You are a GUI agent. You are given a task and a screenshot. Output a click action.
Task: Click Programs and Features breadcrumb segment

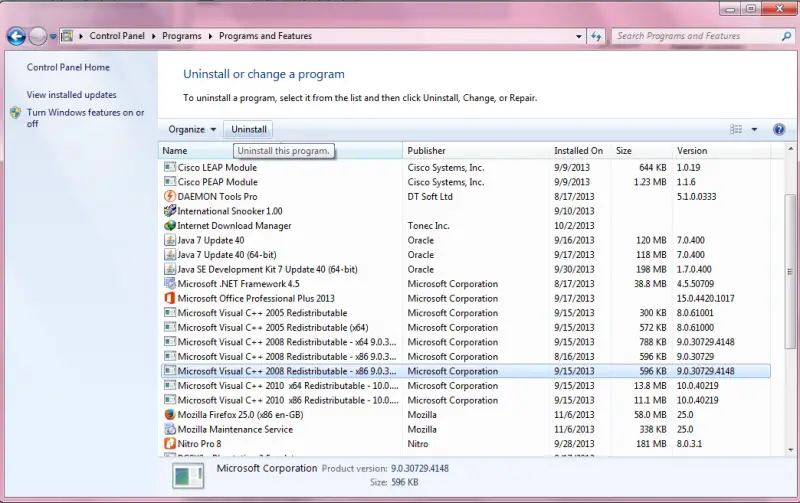[265, 36]
